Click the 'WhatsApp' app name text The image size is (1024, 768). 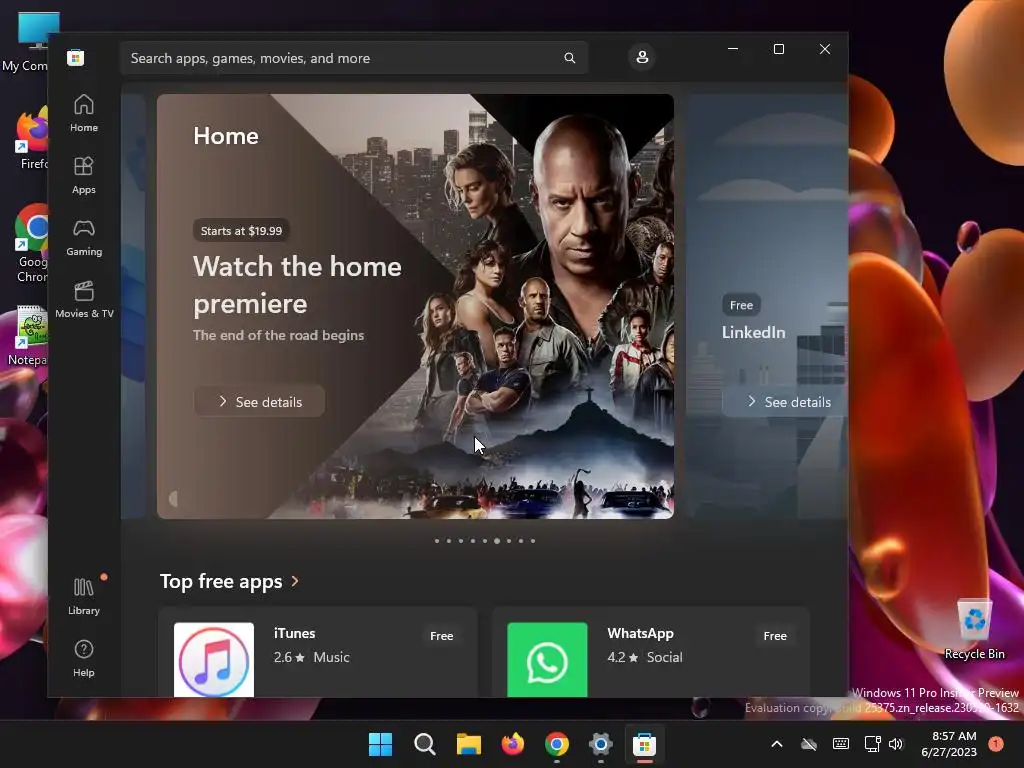click(641, 633)
